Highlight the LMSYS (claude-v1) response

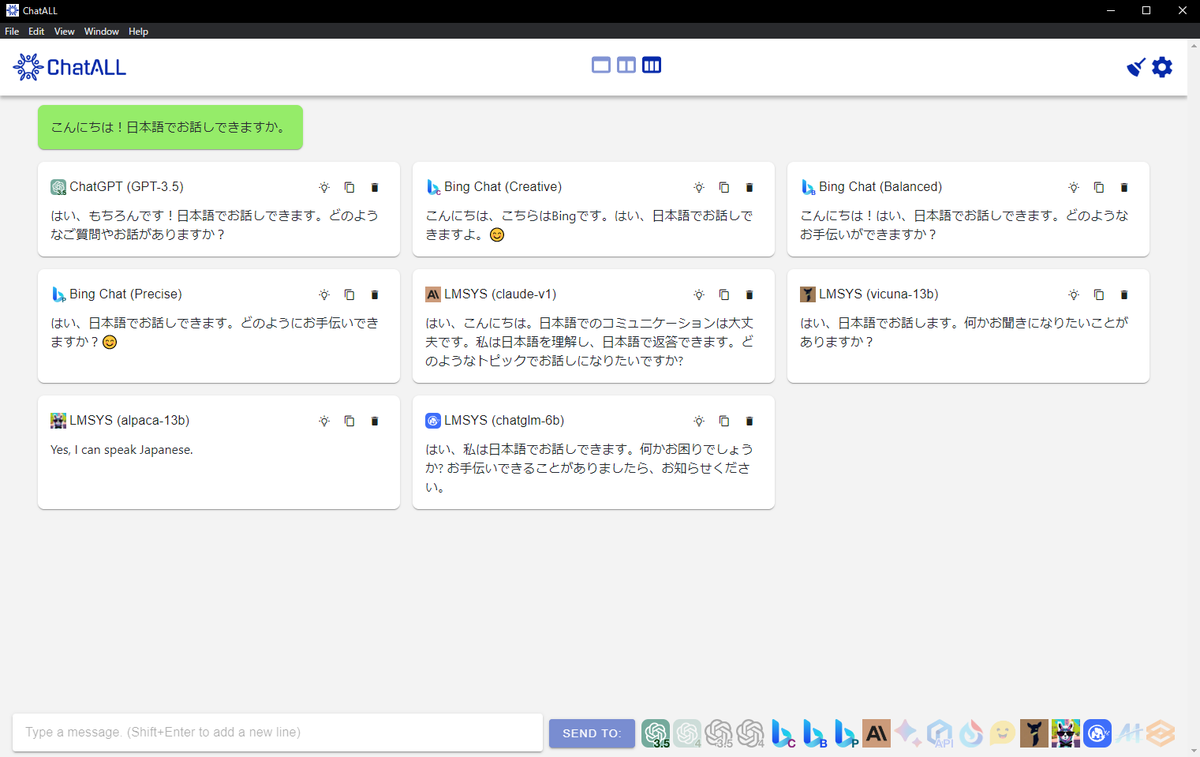point(699,294)
